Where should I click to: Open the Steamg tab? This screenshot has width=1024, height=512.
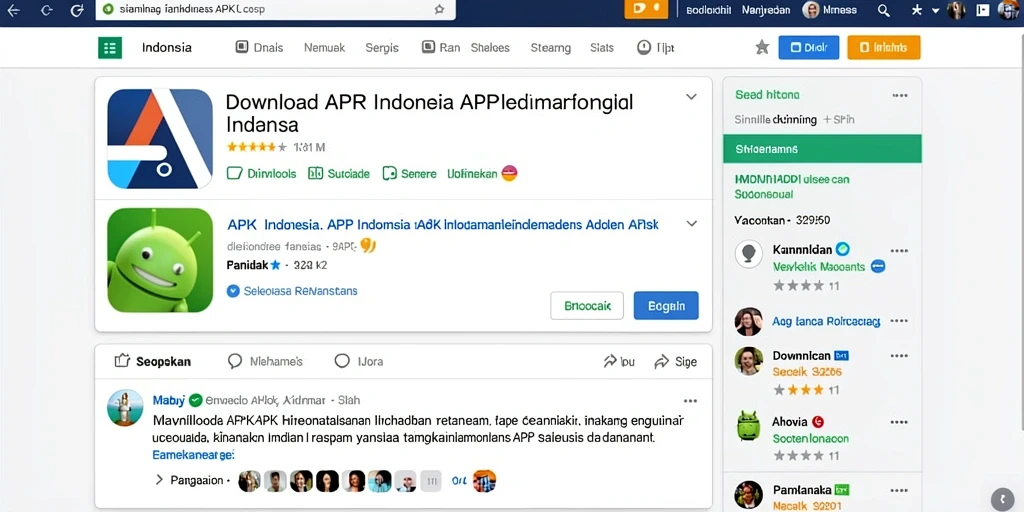(551, 48)
